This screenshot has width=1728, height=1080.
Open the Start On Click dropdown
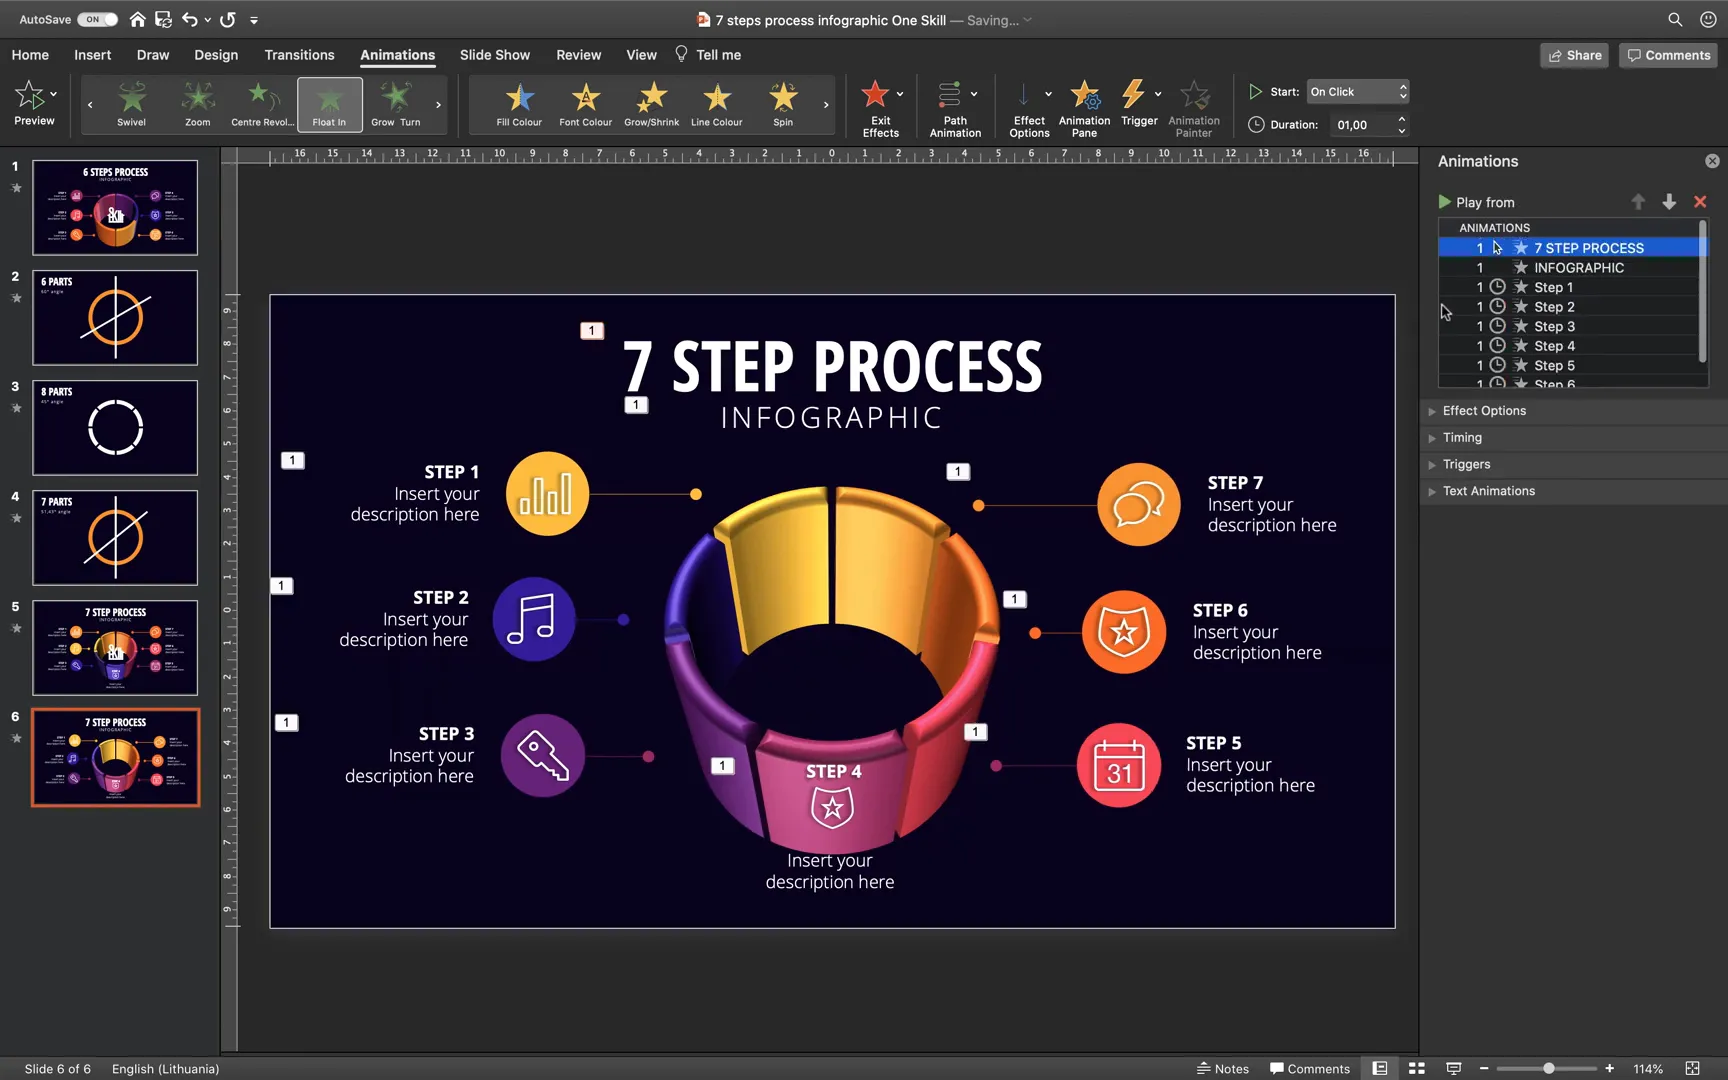(1356, 91)
